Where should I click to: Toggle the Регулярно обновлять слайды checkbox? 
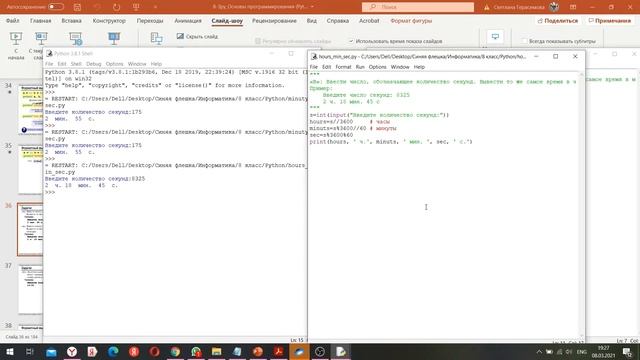(258, 41)
